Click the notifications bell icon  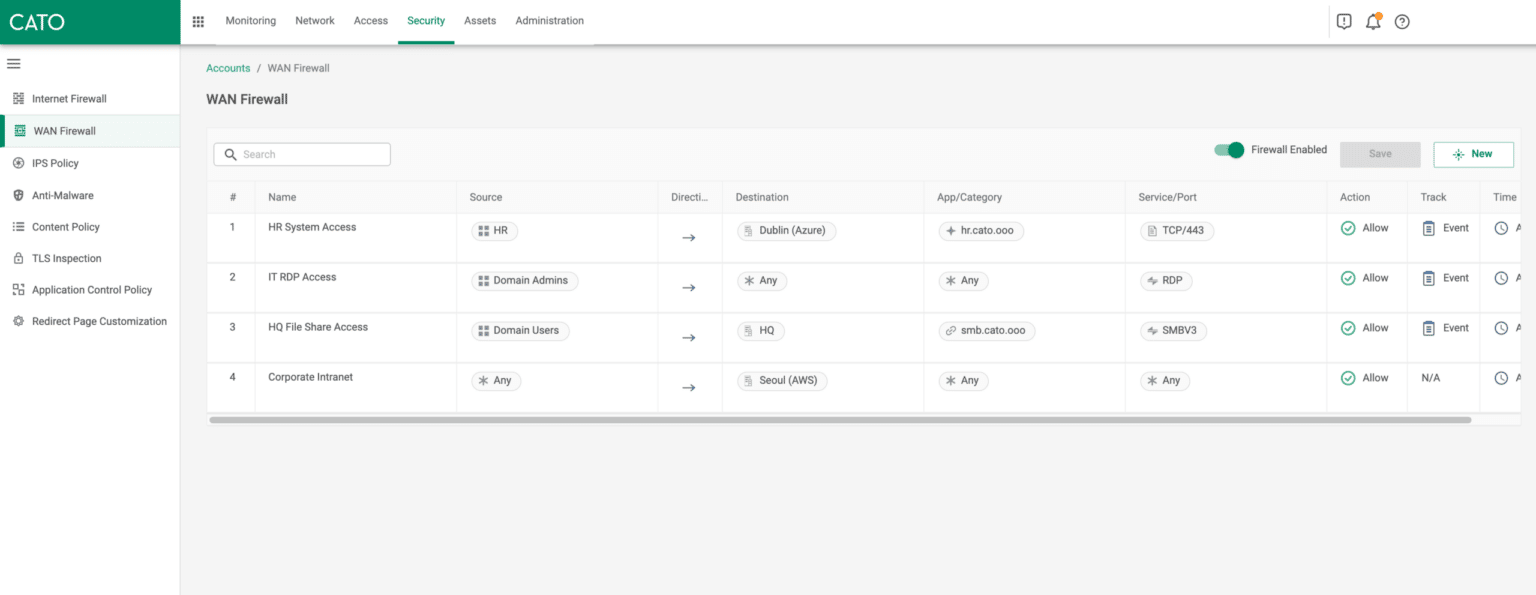[x=1373, y=21]
